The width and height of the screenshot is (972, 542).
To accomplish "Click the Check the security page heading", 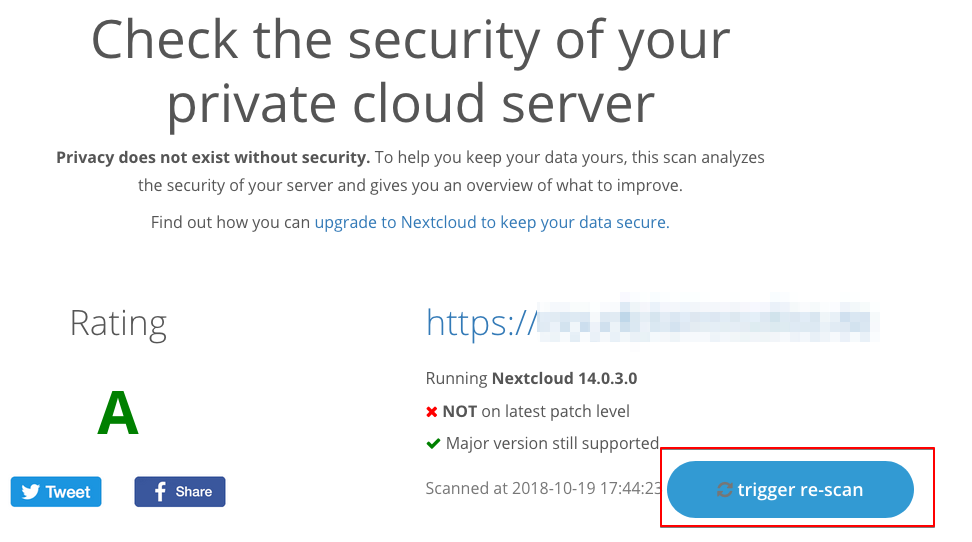I will (x=410, y=71).
